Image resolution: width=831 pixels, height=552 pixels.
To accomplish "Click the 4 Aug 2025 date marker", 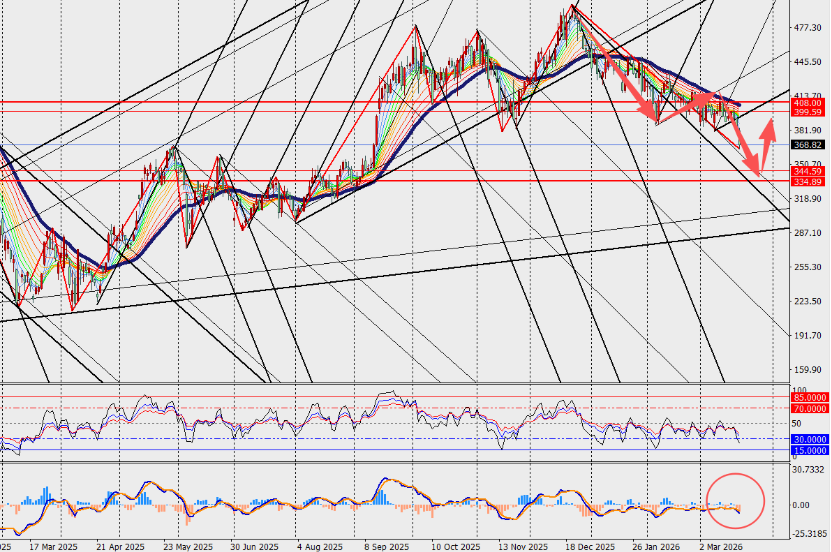I will [x=321, y=547].
